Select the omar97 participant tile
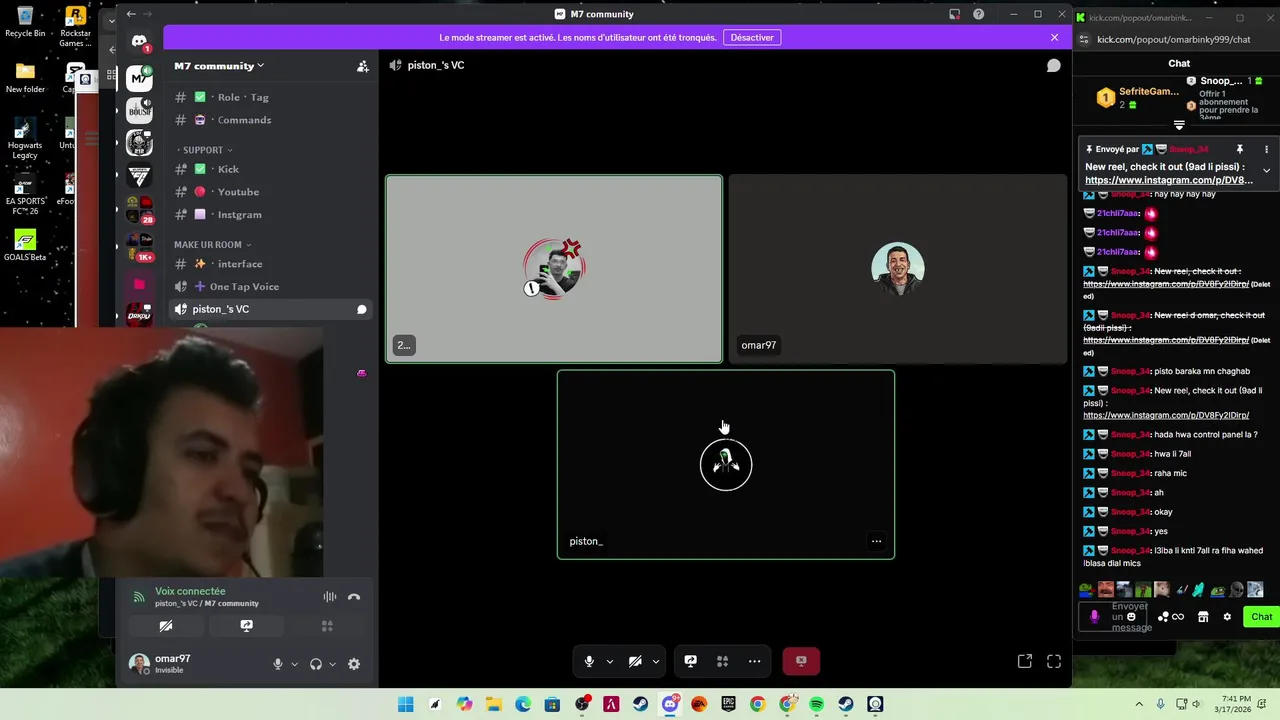The width and height of the screenshot is (1280, 720). tap(897, 268)
